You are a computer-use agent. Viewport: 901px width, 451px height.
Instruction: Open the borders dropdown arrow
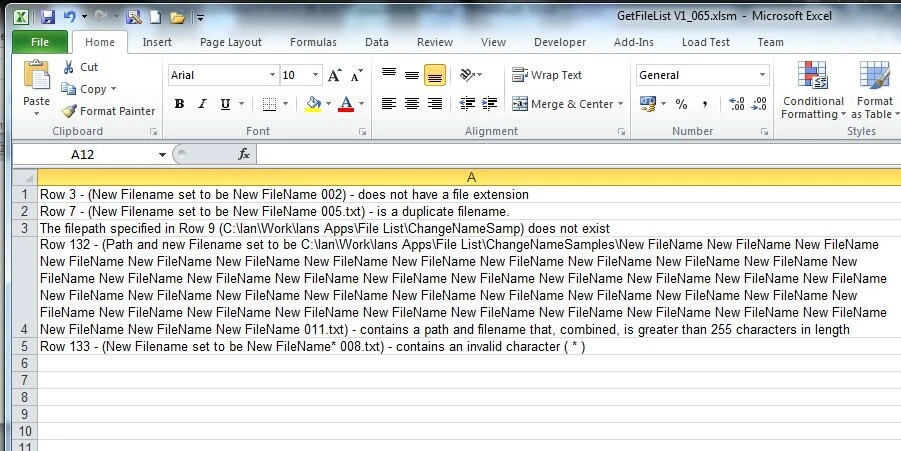pyautogui.click(x=286, y=104)
